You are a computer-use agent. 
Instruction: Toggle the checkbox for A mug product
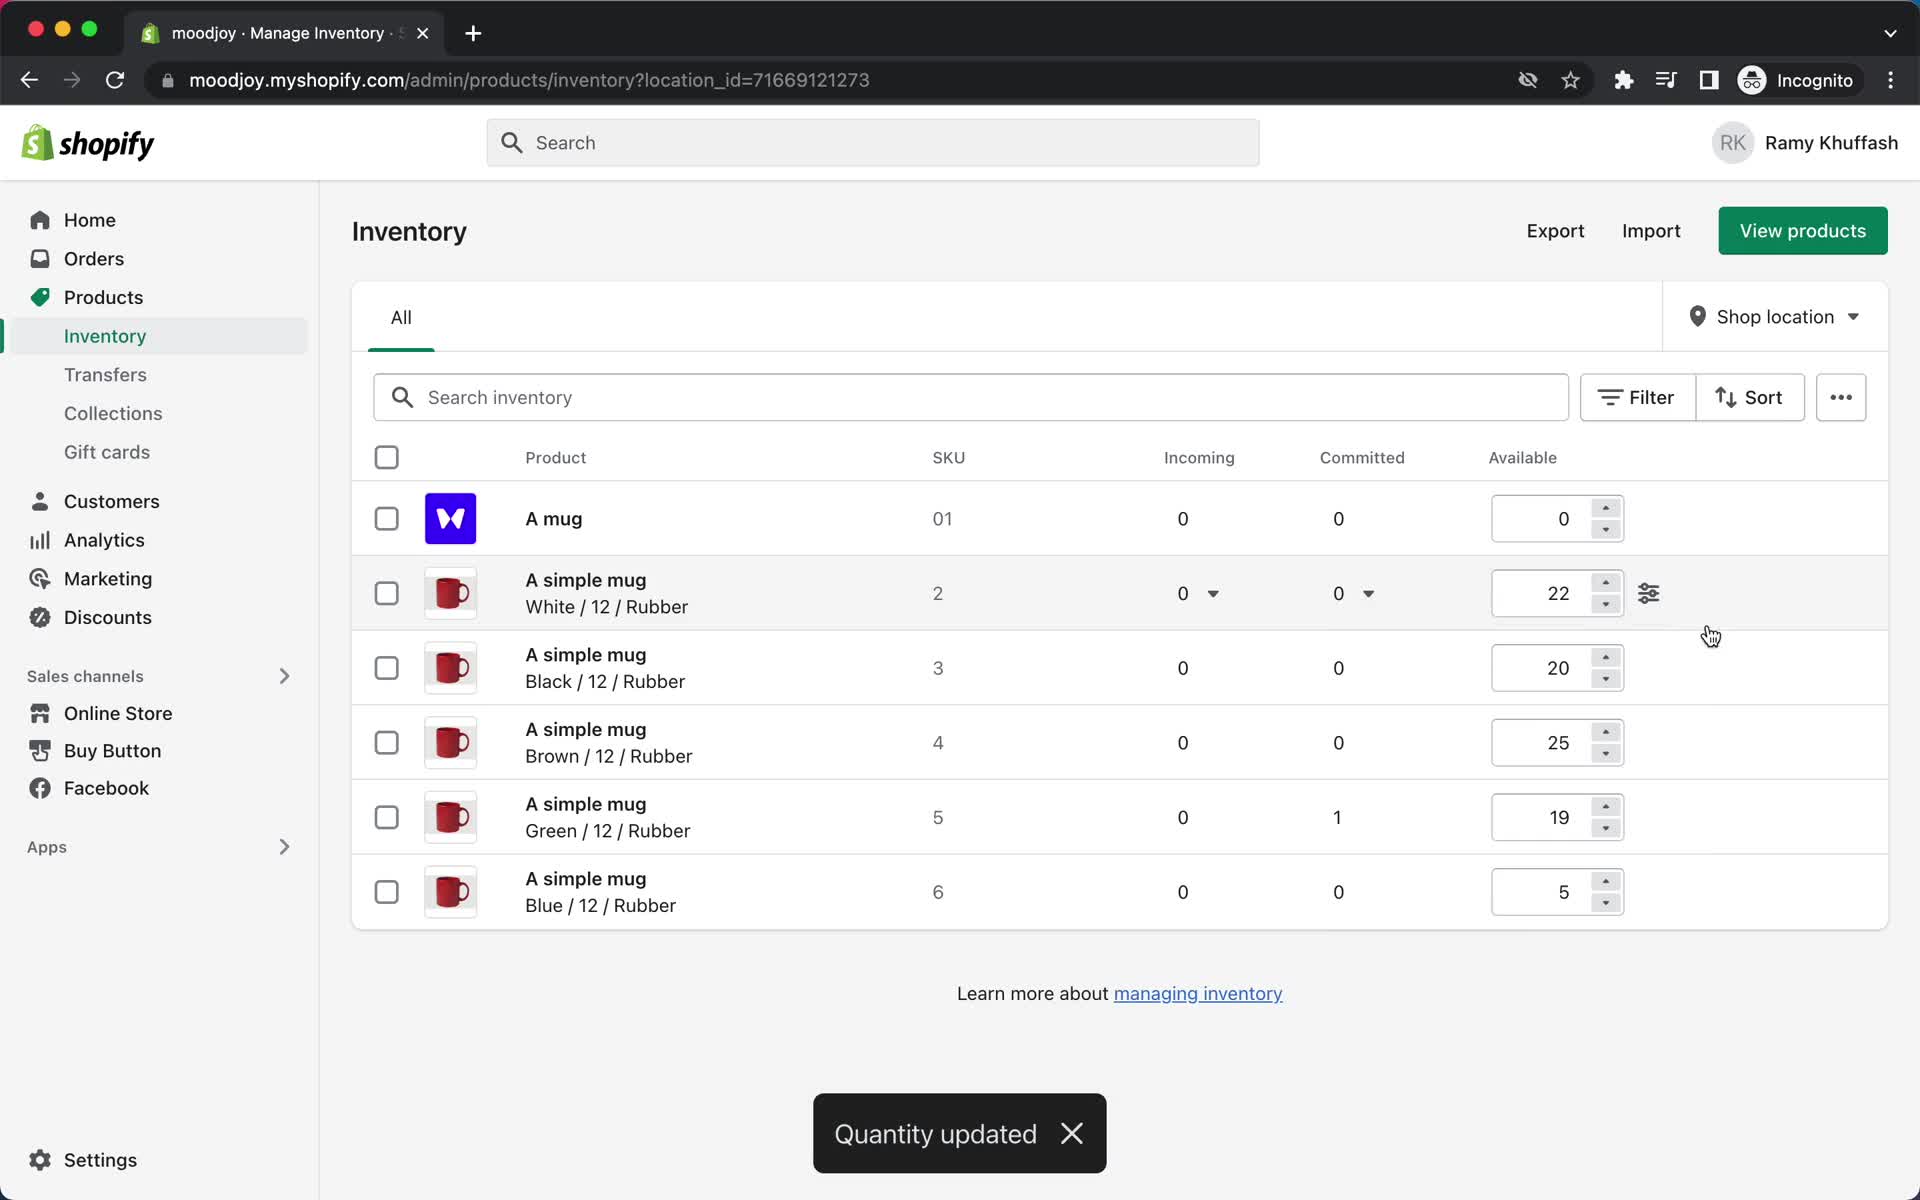coord(386,517)
